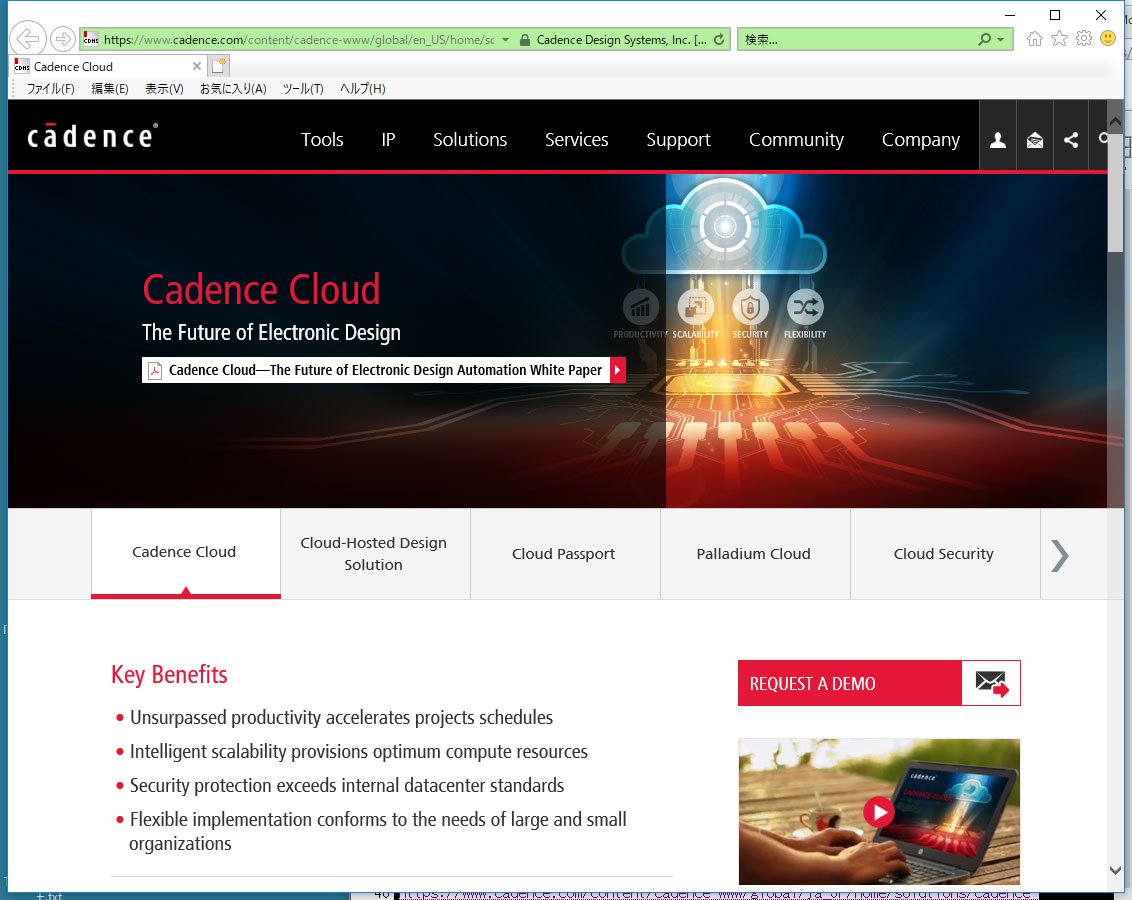1132x900 pixels.
Task: Click the scrollbar down arrow
Action: click(1115, 870)
